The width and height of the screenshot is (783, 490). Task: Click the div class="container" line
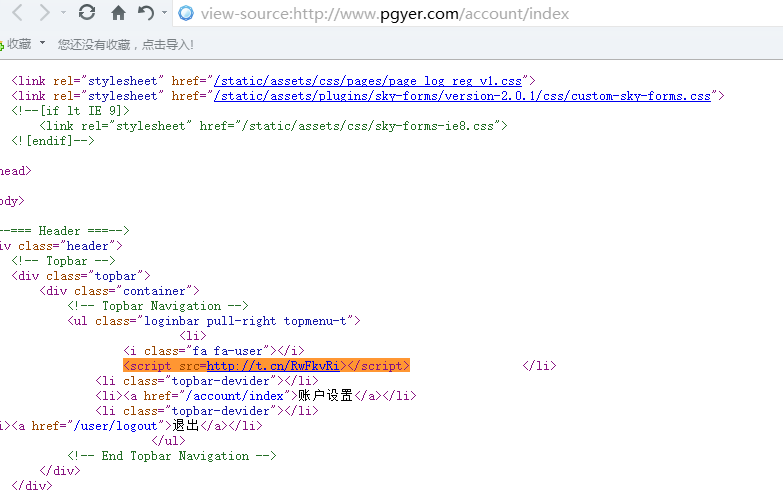pyautogui.click(x=119, y=291)
